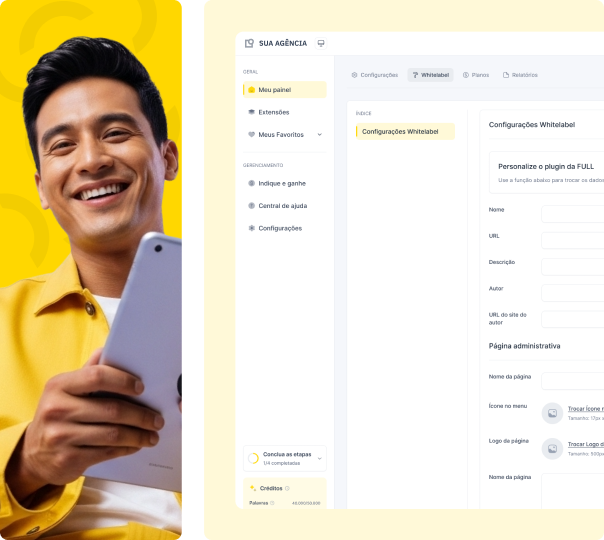Click the Indique e ganhe sidebar icon
Screen dimensions: 604x540
tap(251, 183)
